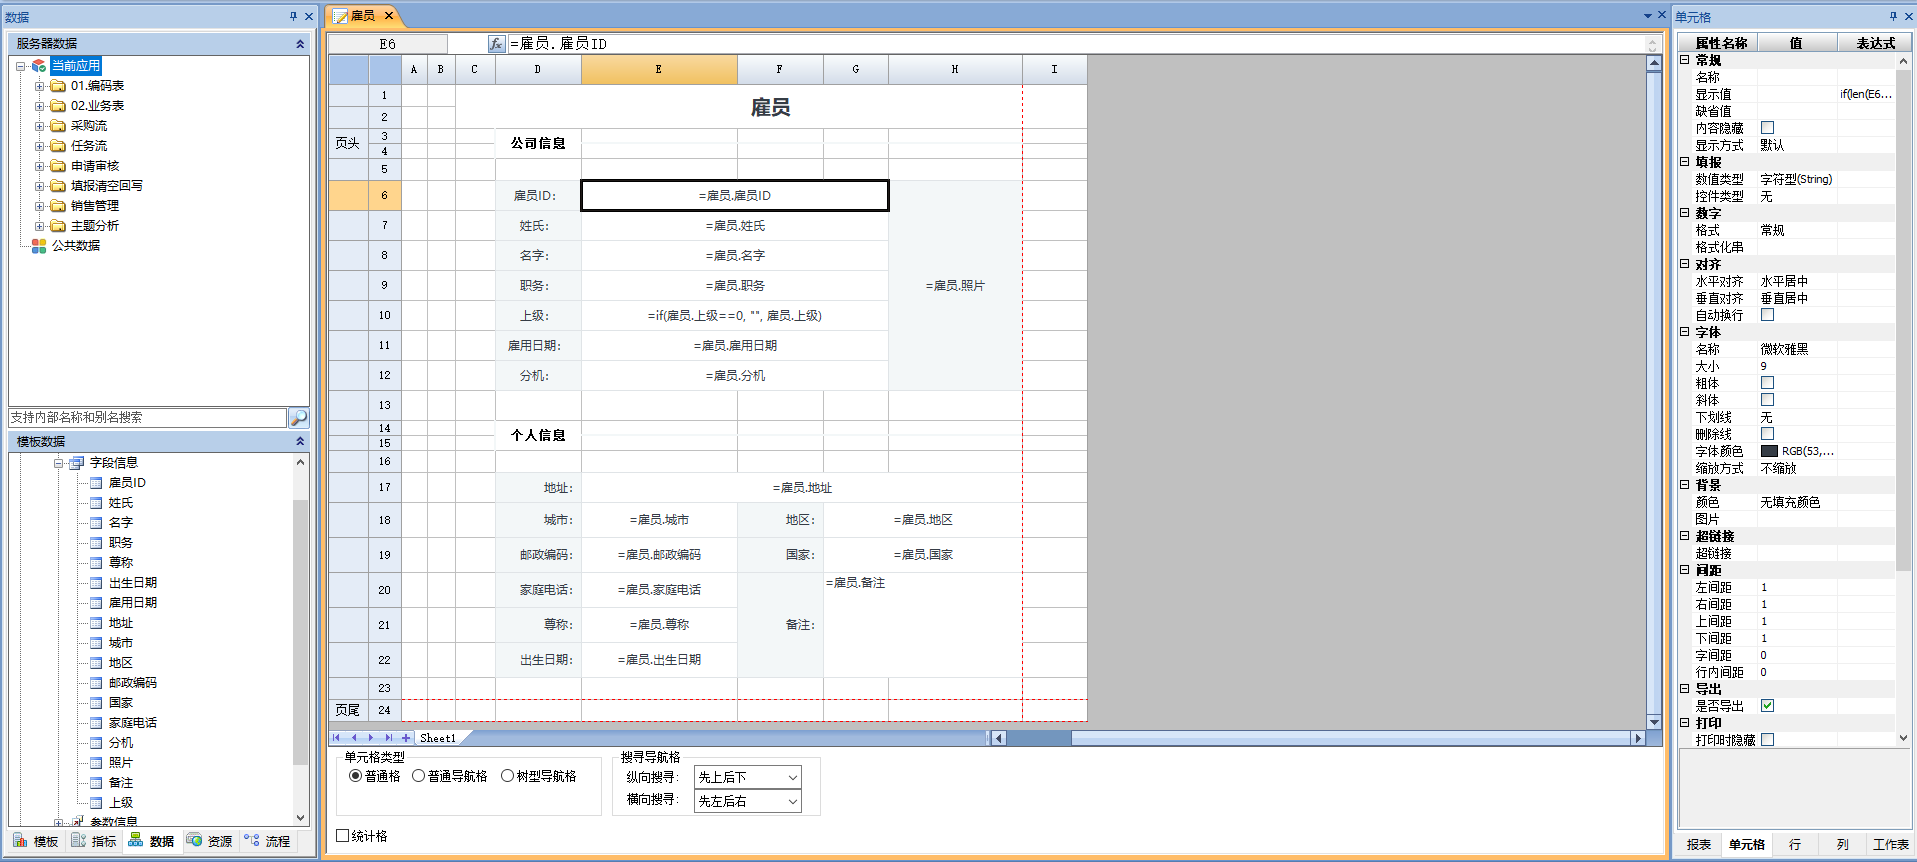Collapse the 服务器数据 panel with chevron icon
The height and width of the screenshot is (862, 1917).
tap(300, 44)
